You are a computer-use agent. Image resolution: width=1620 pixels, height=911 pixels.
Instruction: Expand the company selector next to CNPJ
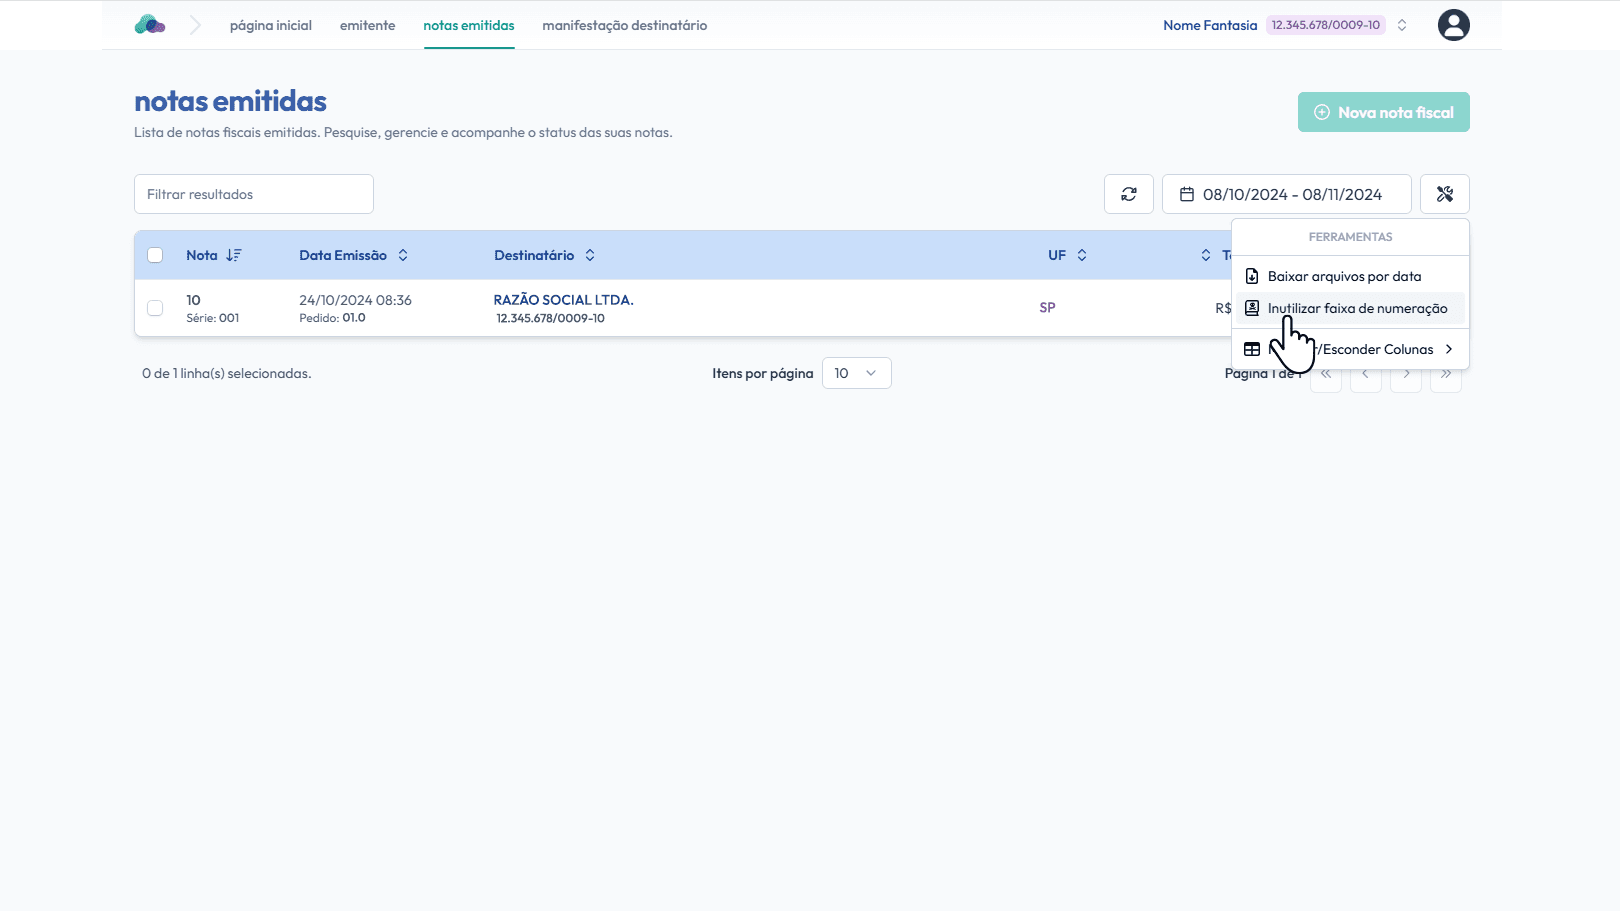1402,25
